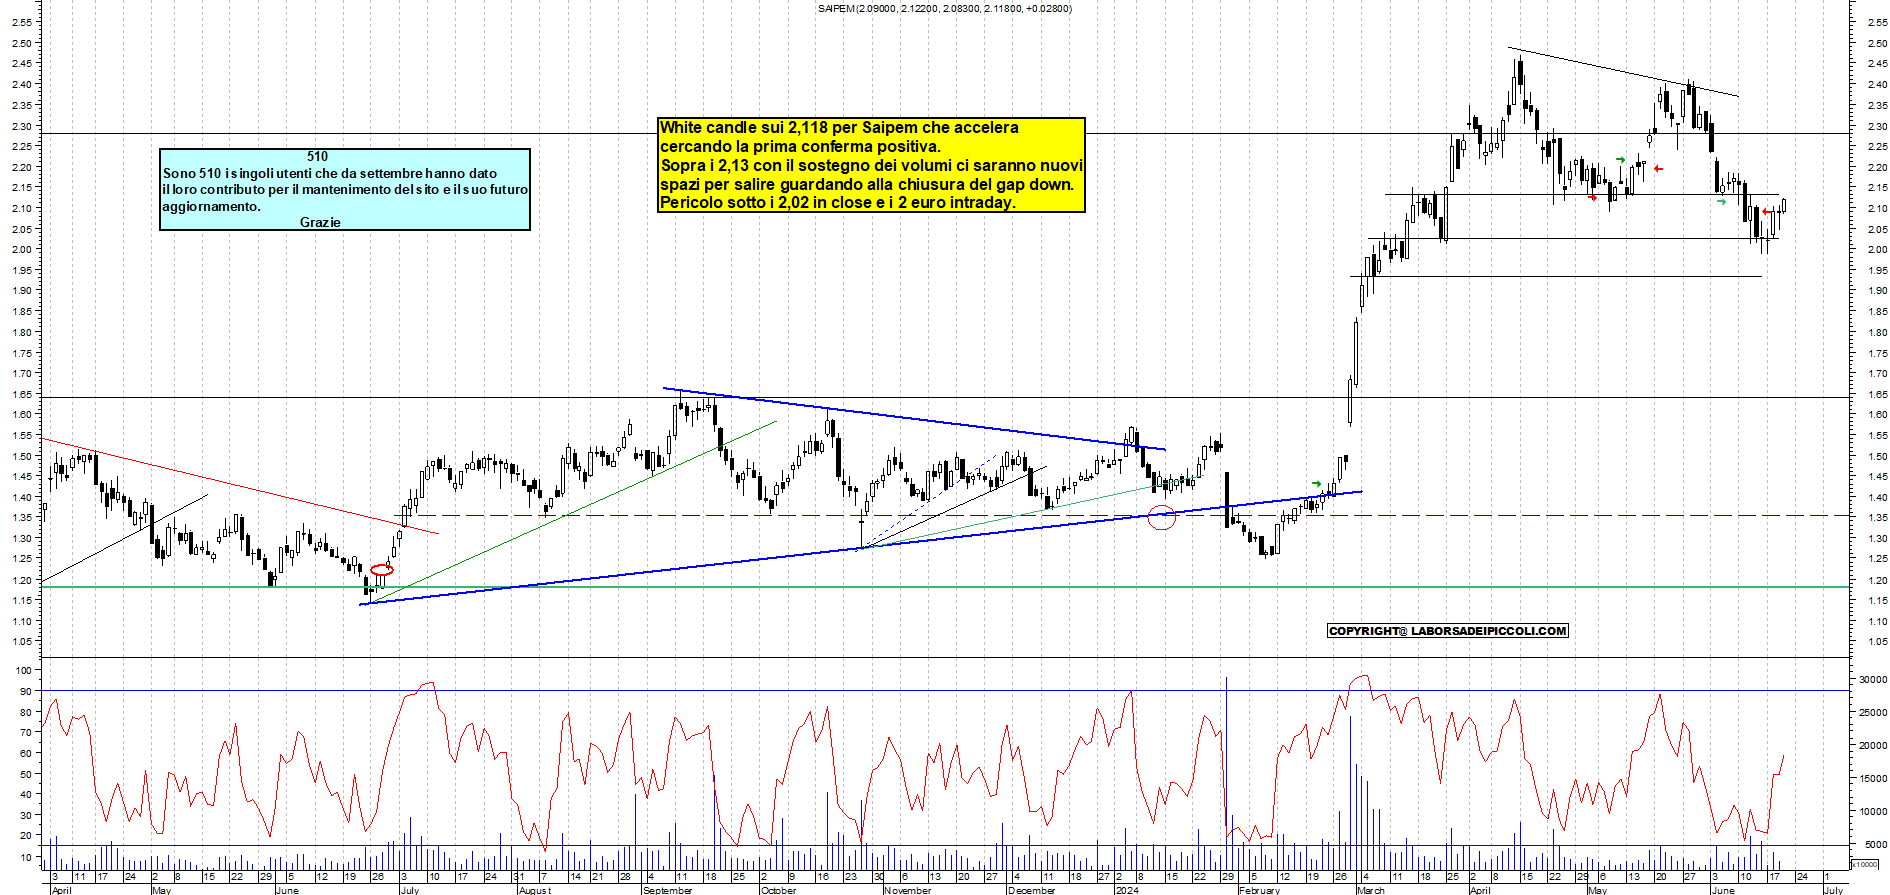Click the SAIPEM price title at top

(x=944, y=9)
